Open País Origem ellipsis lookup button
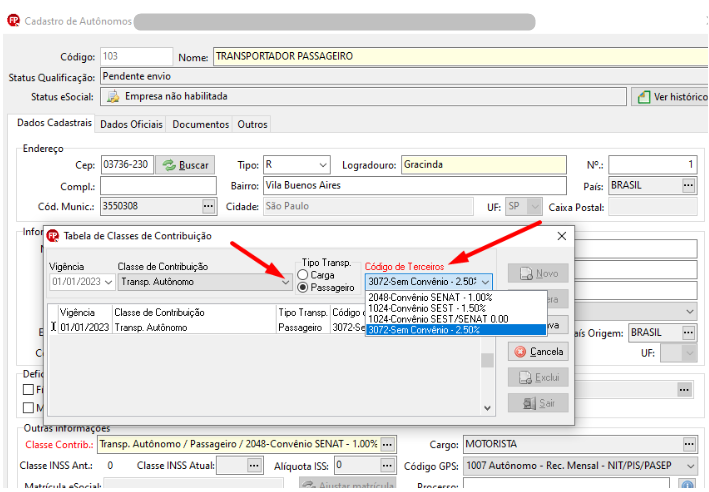 click(688, 333)
